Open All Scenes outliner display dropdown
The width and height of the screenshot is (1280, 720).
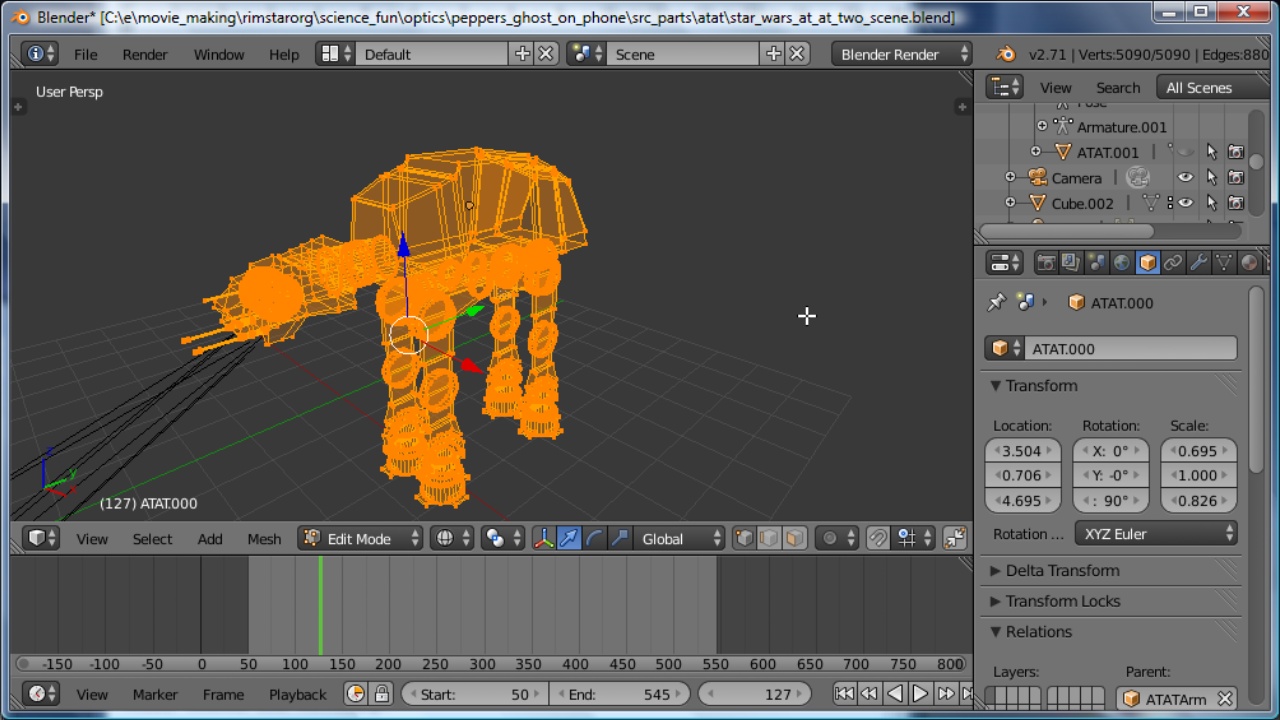coord(1212,87)
